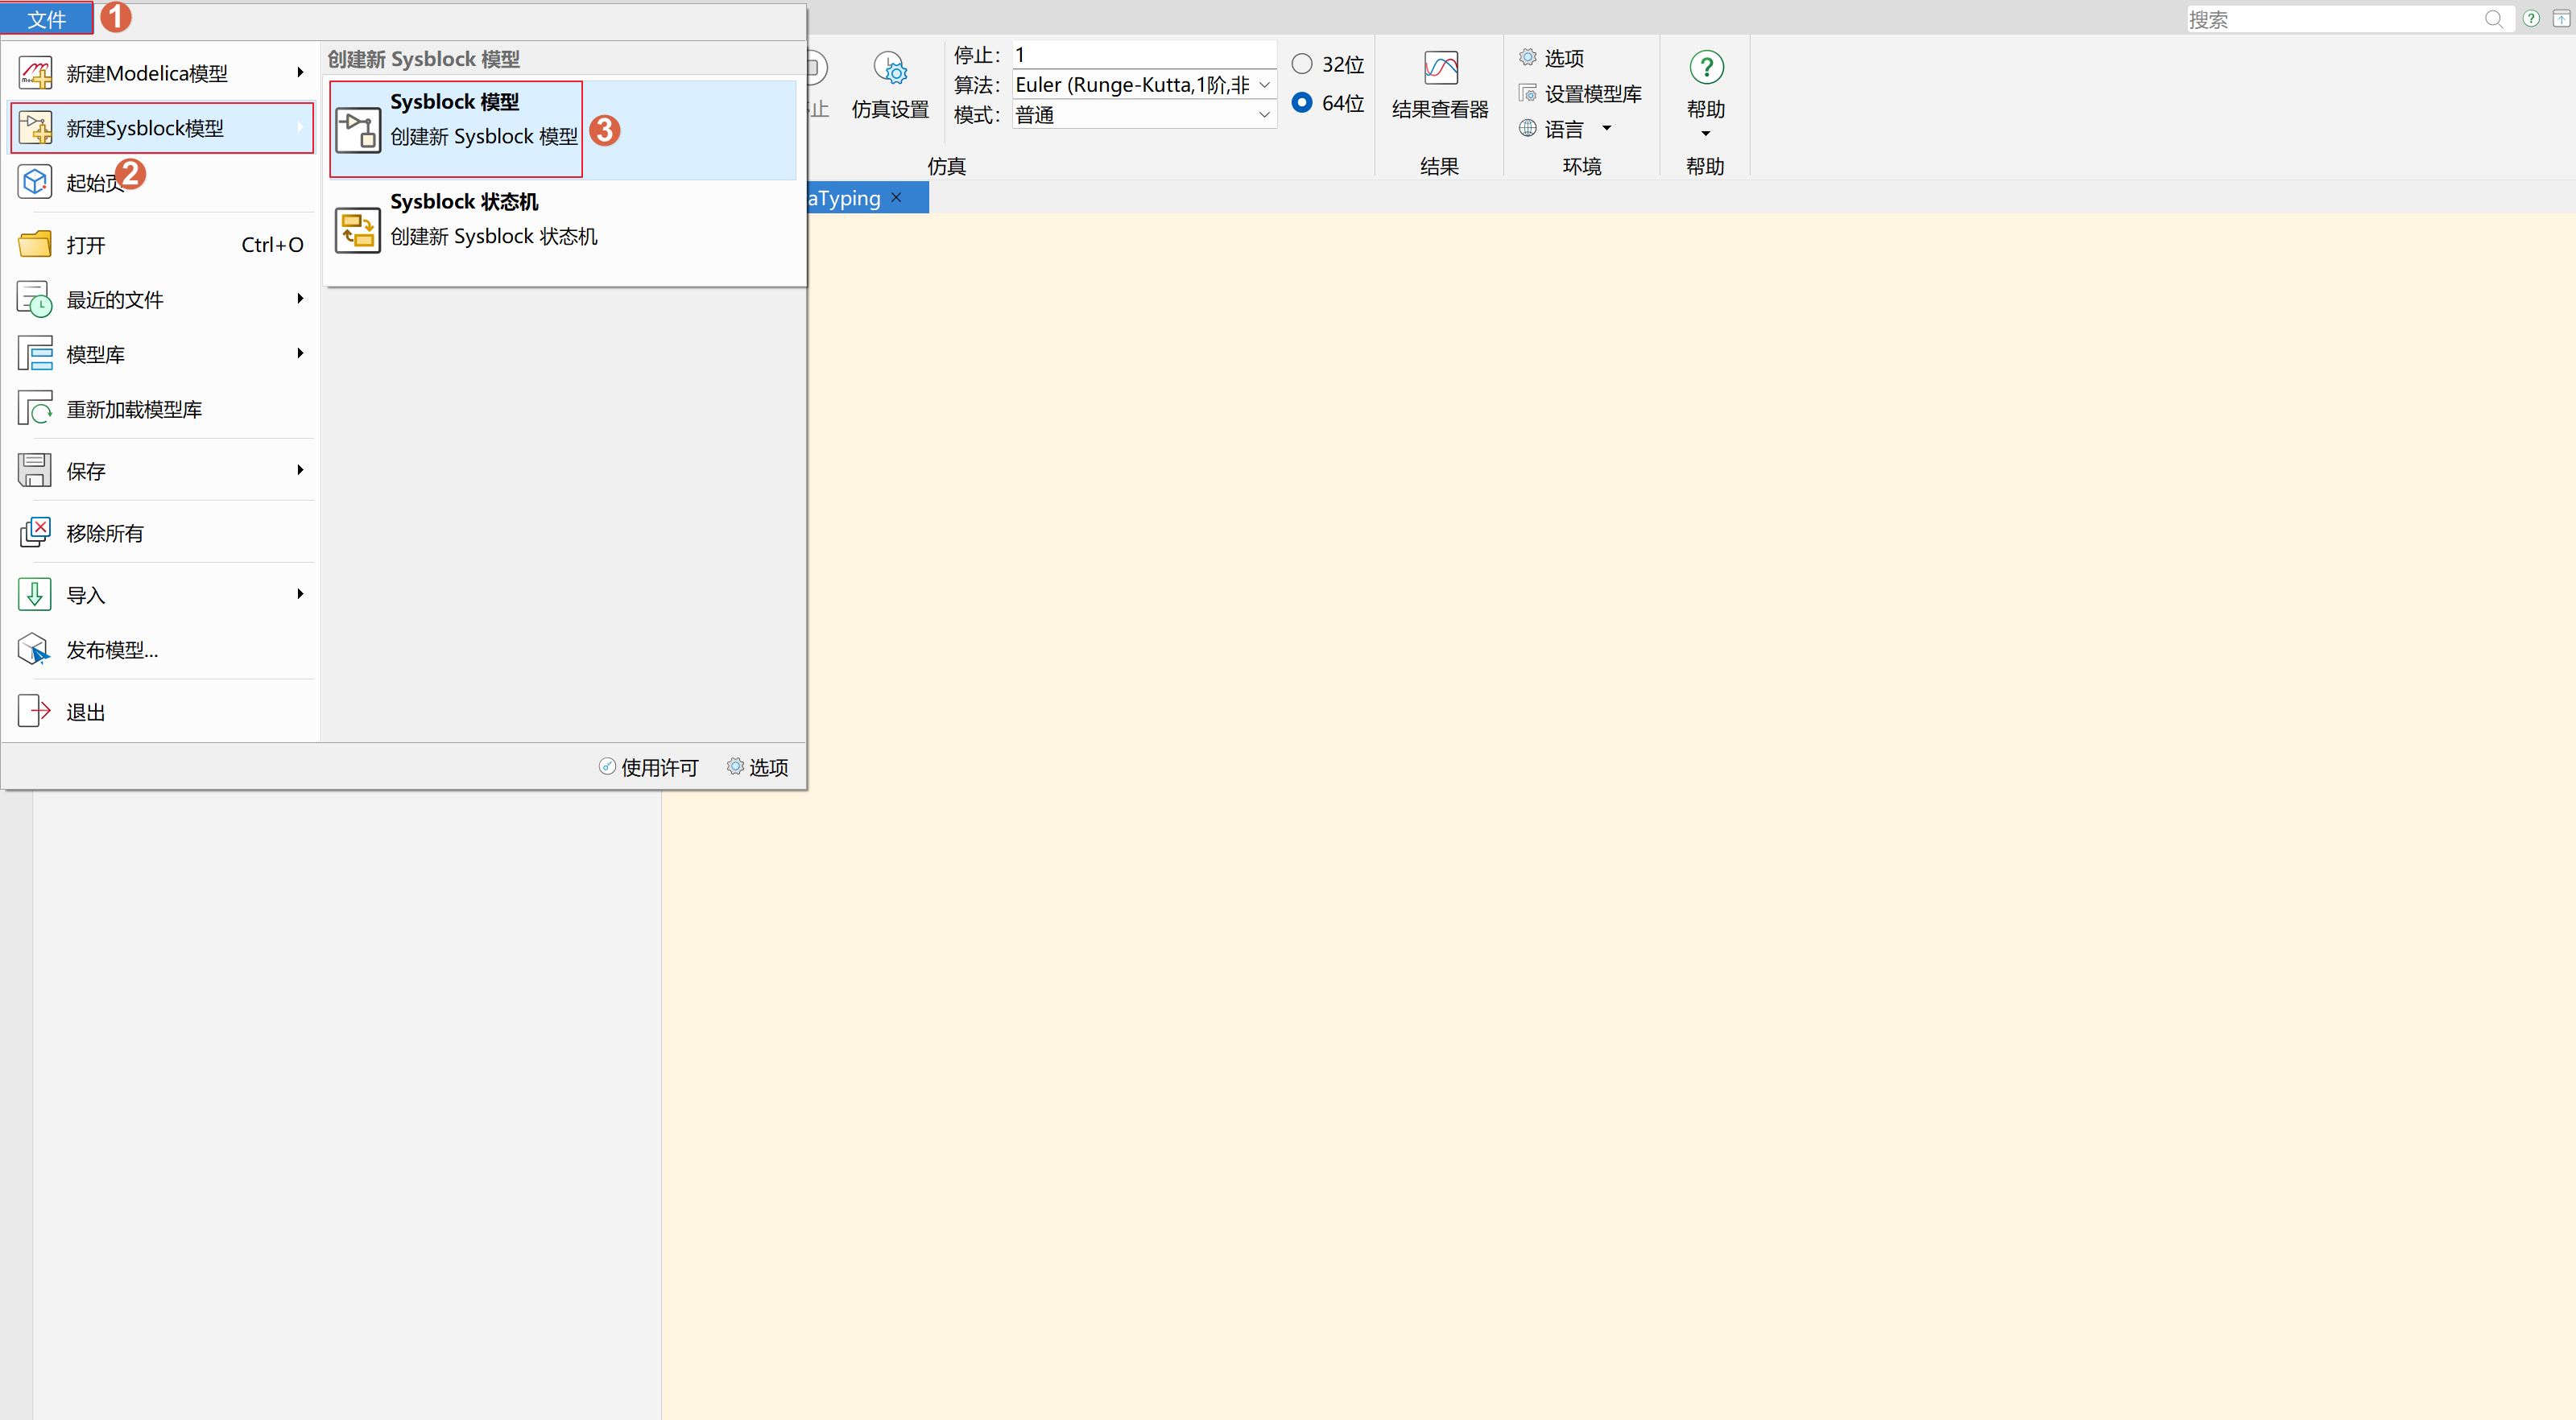Image resolution: width=2576 pixels, height=1420 pixels.
Task: Click the 发布模型 icon
Action: (35, 649)
